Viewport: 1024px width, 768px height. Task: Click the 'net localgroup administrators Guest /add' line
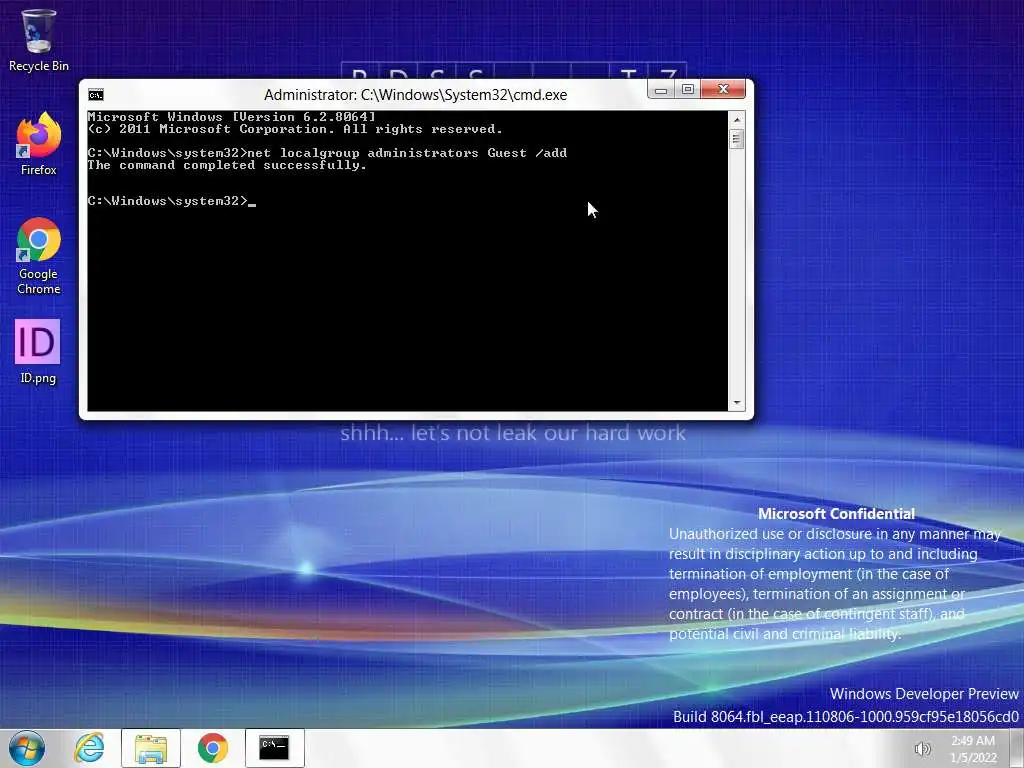(327, 153)
